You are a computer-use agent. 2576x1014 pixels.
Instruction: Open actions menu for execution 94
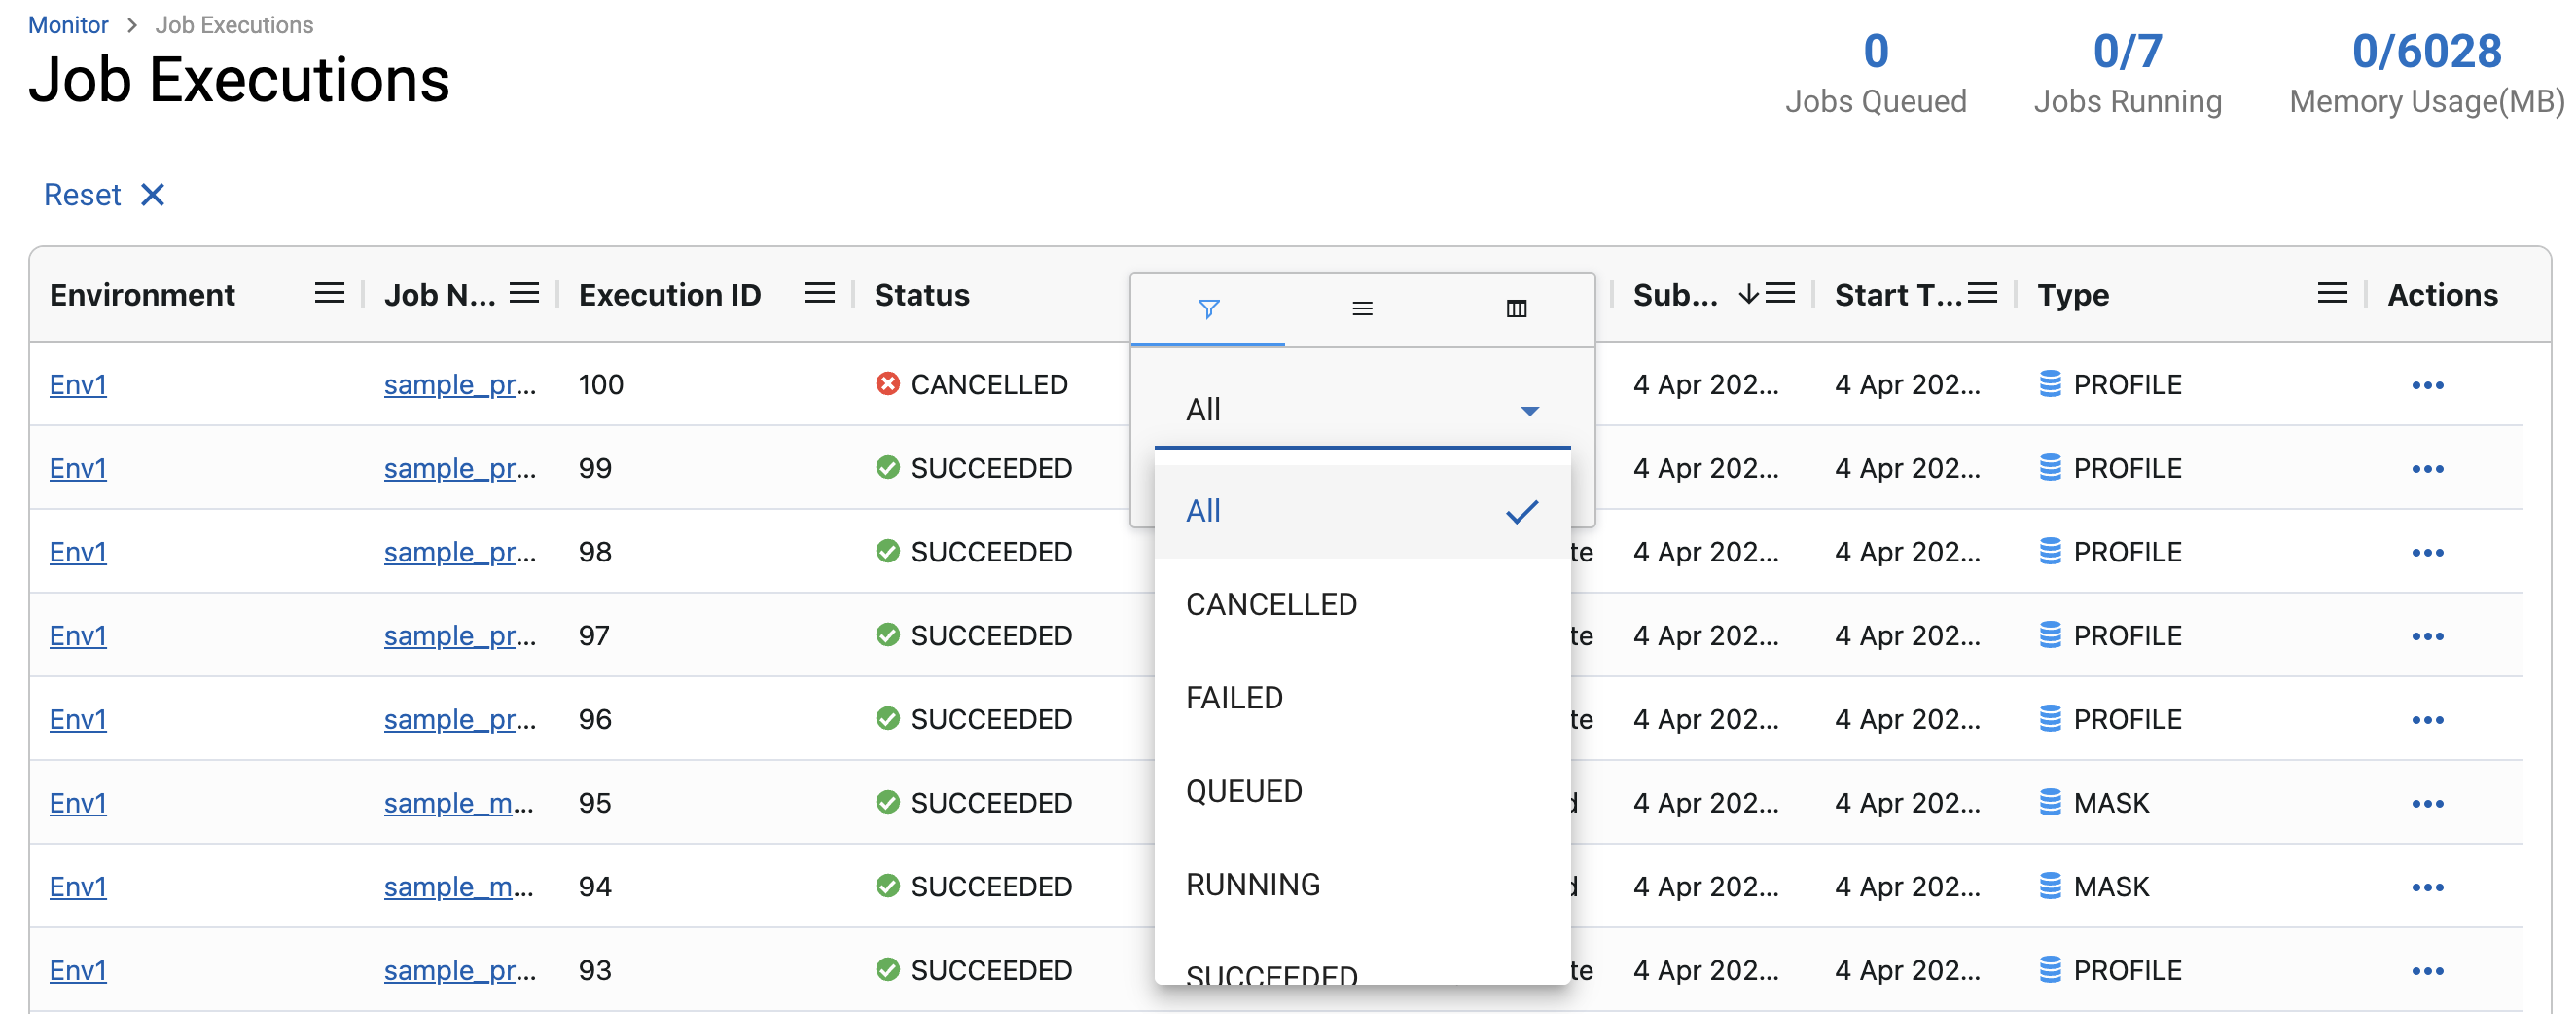[x=2427, y=888]
